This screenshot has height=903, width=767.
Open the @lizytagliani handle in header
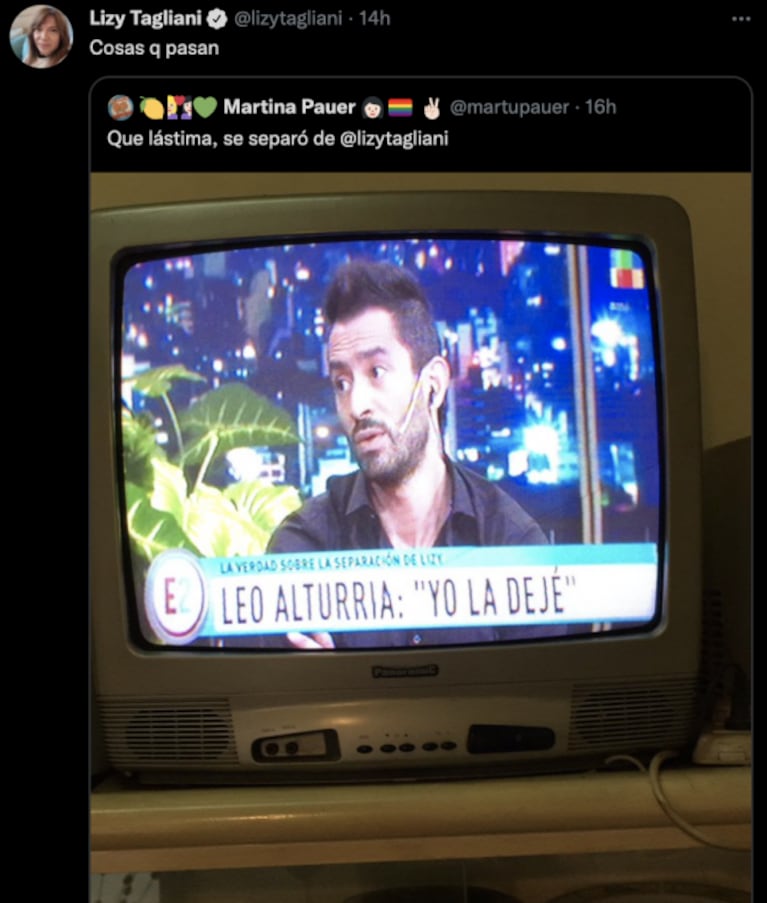click(288, 19)
